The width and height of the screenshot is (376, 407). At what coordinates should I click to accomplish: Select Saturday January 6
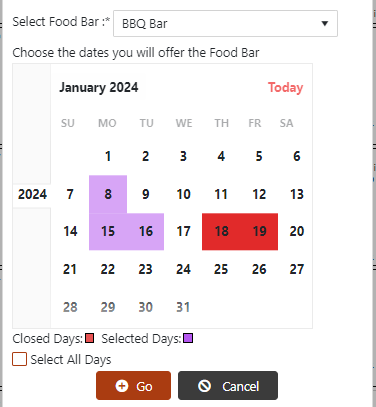(x=297, y=156)
